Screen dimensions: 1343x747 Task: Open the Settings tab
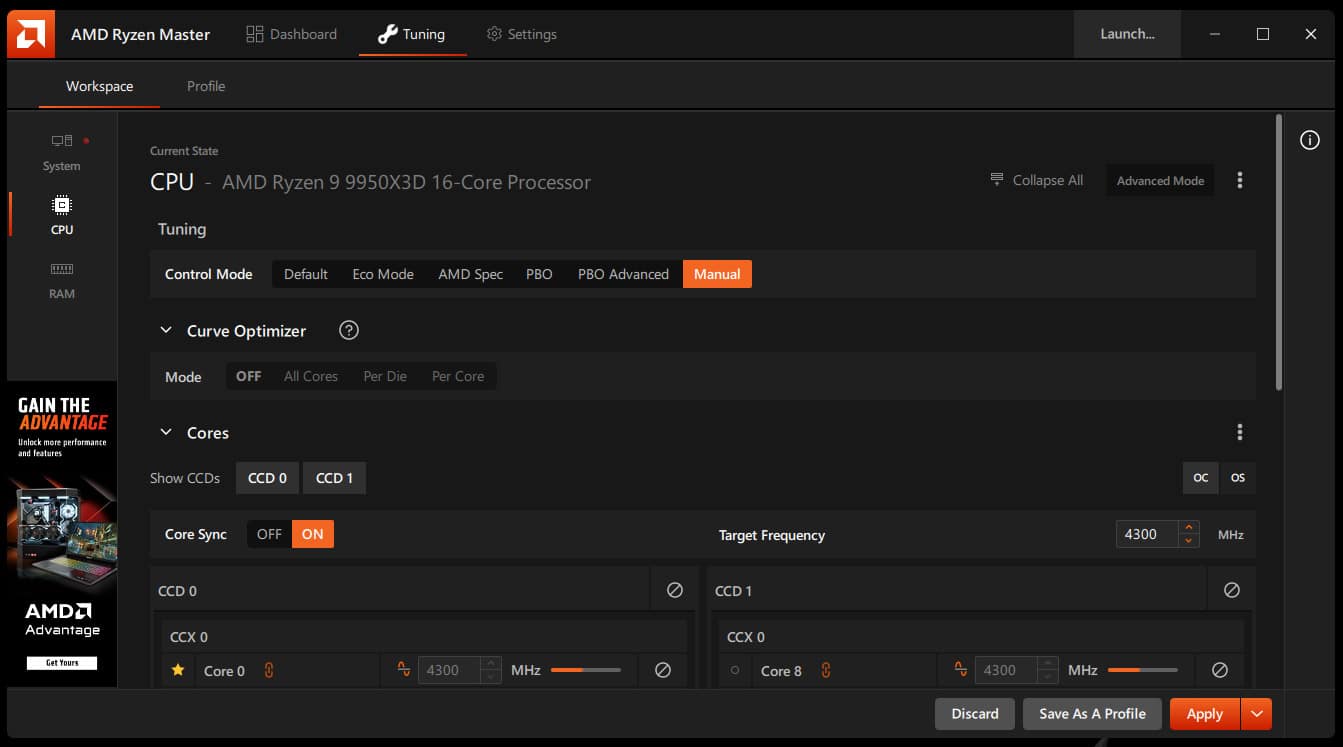coord(521,34)
